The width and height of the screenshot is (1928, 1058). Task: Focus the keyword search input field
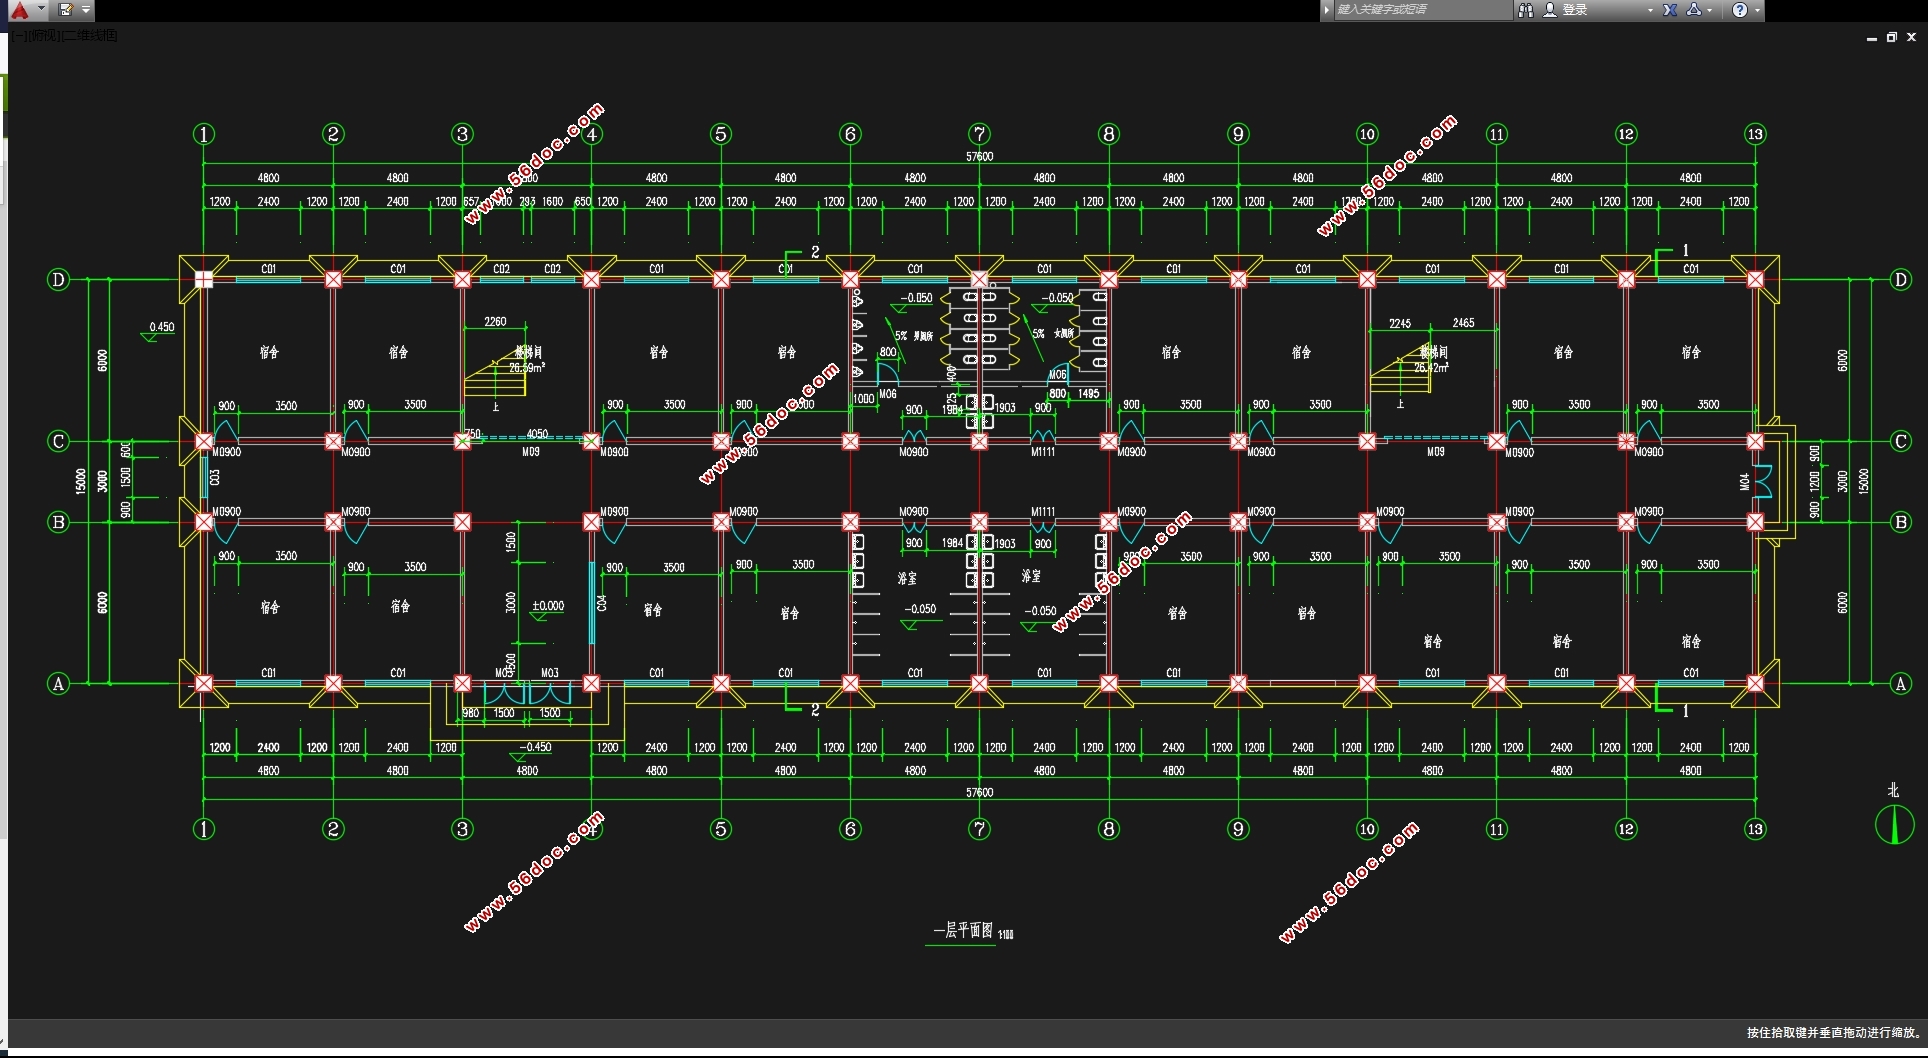[x=1422, y=10]
